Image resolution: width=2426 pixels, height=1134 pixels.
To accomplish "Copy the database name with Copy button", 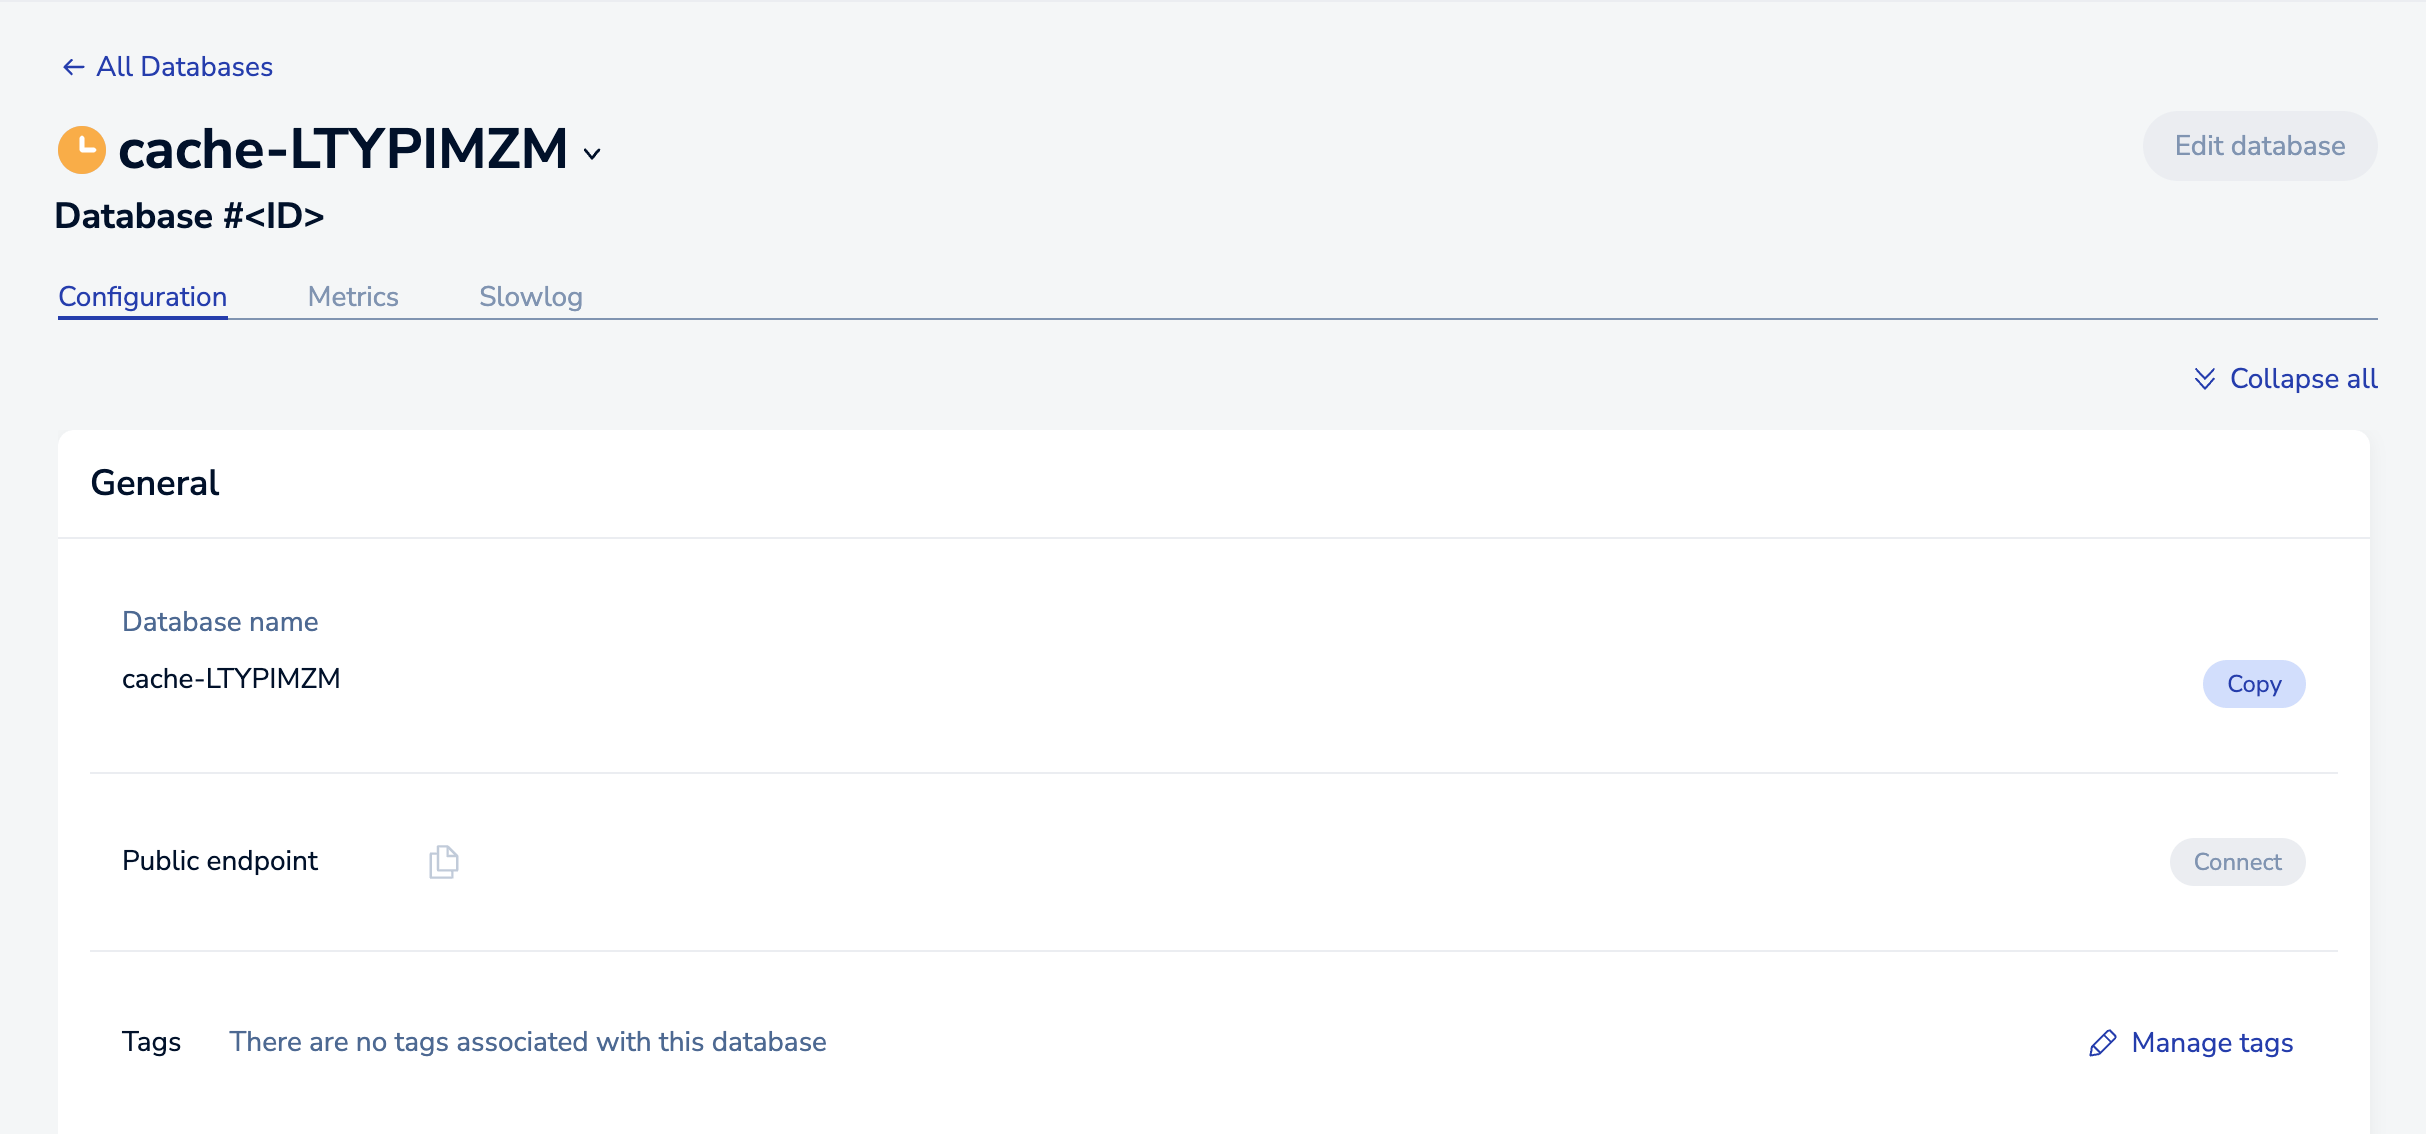I will click(x=2254, y=684).
